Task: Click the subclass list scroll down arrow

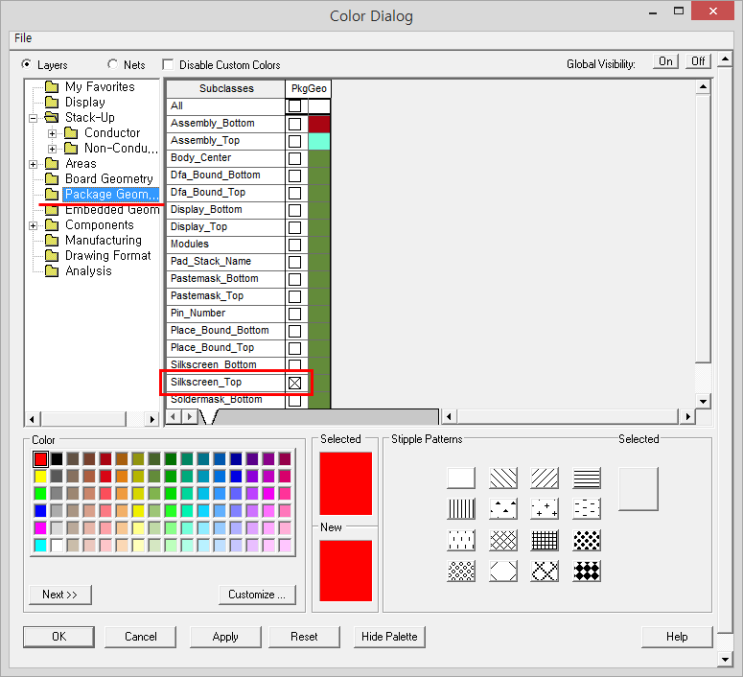Action: 703,400
